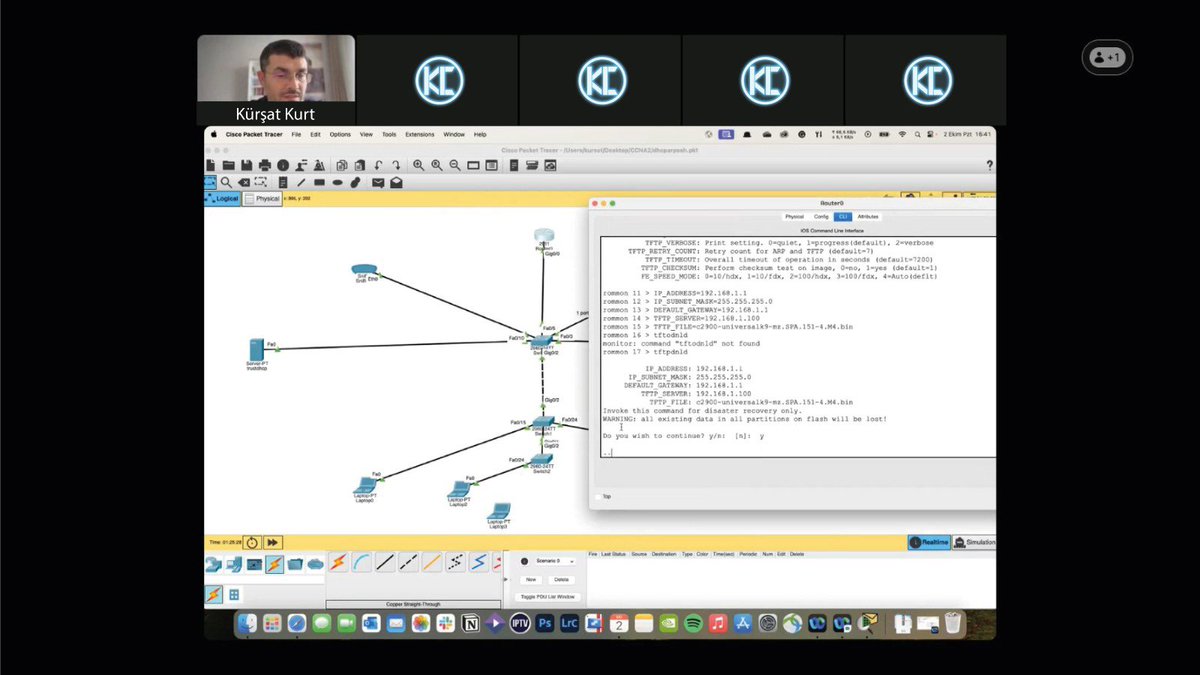
Task: Select the Server-PT device on the canvas
Action: [257, 350]
